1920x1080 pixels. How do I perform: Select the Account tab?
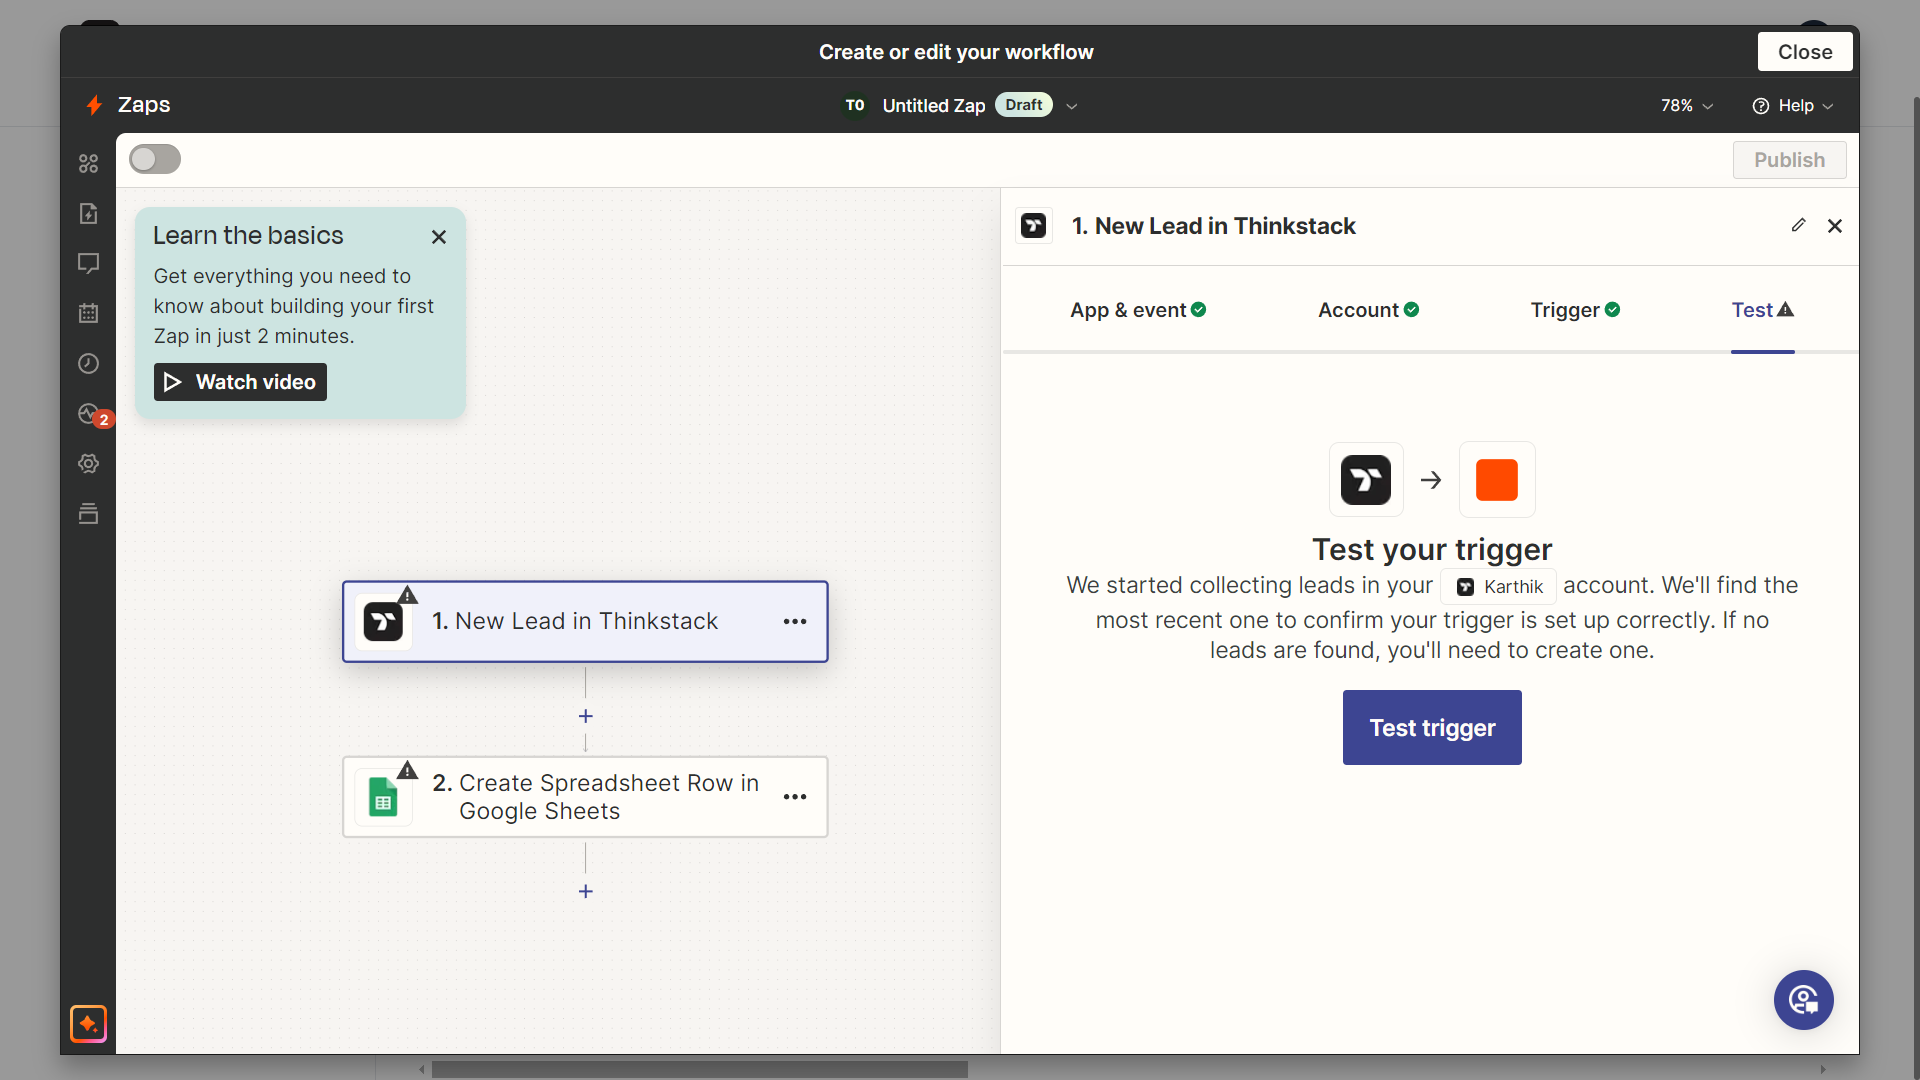(1370, 310)
